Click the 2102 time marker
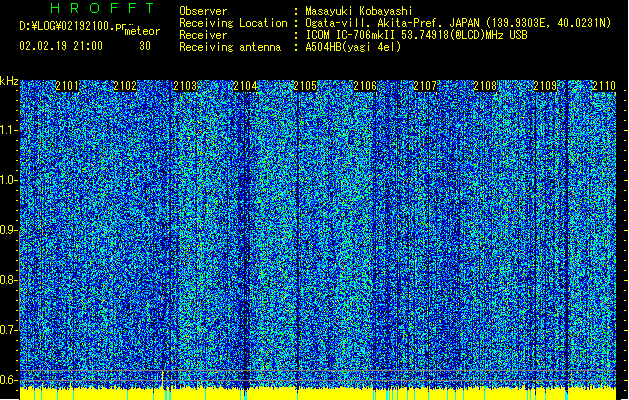The width and height of the screenshot is (629, 400). [125, 86]
